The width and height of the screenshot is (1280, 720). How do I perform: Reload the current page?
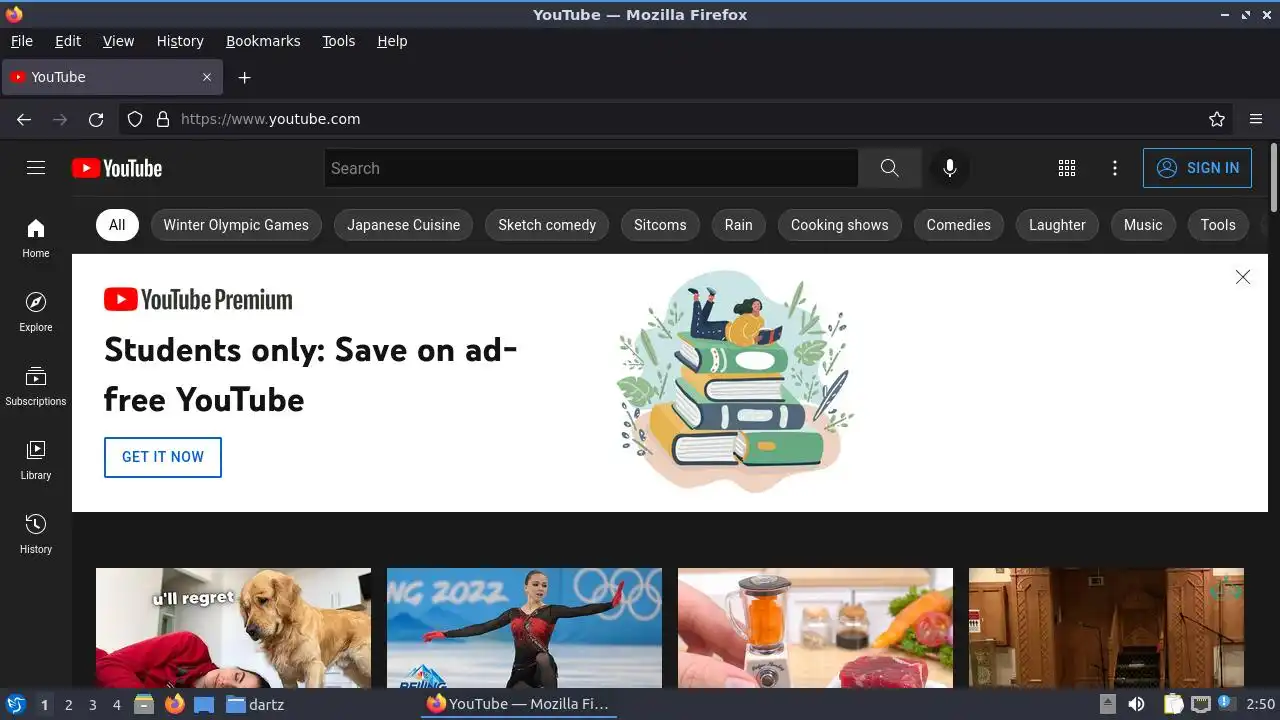[x=96, y=119]
